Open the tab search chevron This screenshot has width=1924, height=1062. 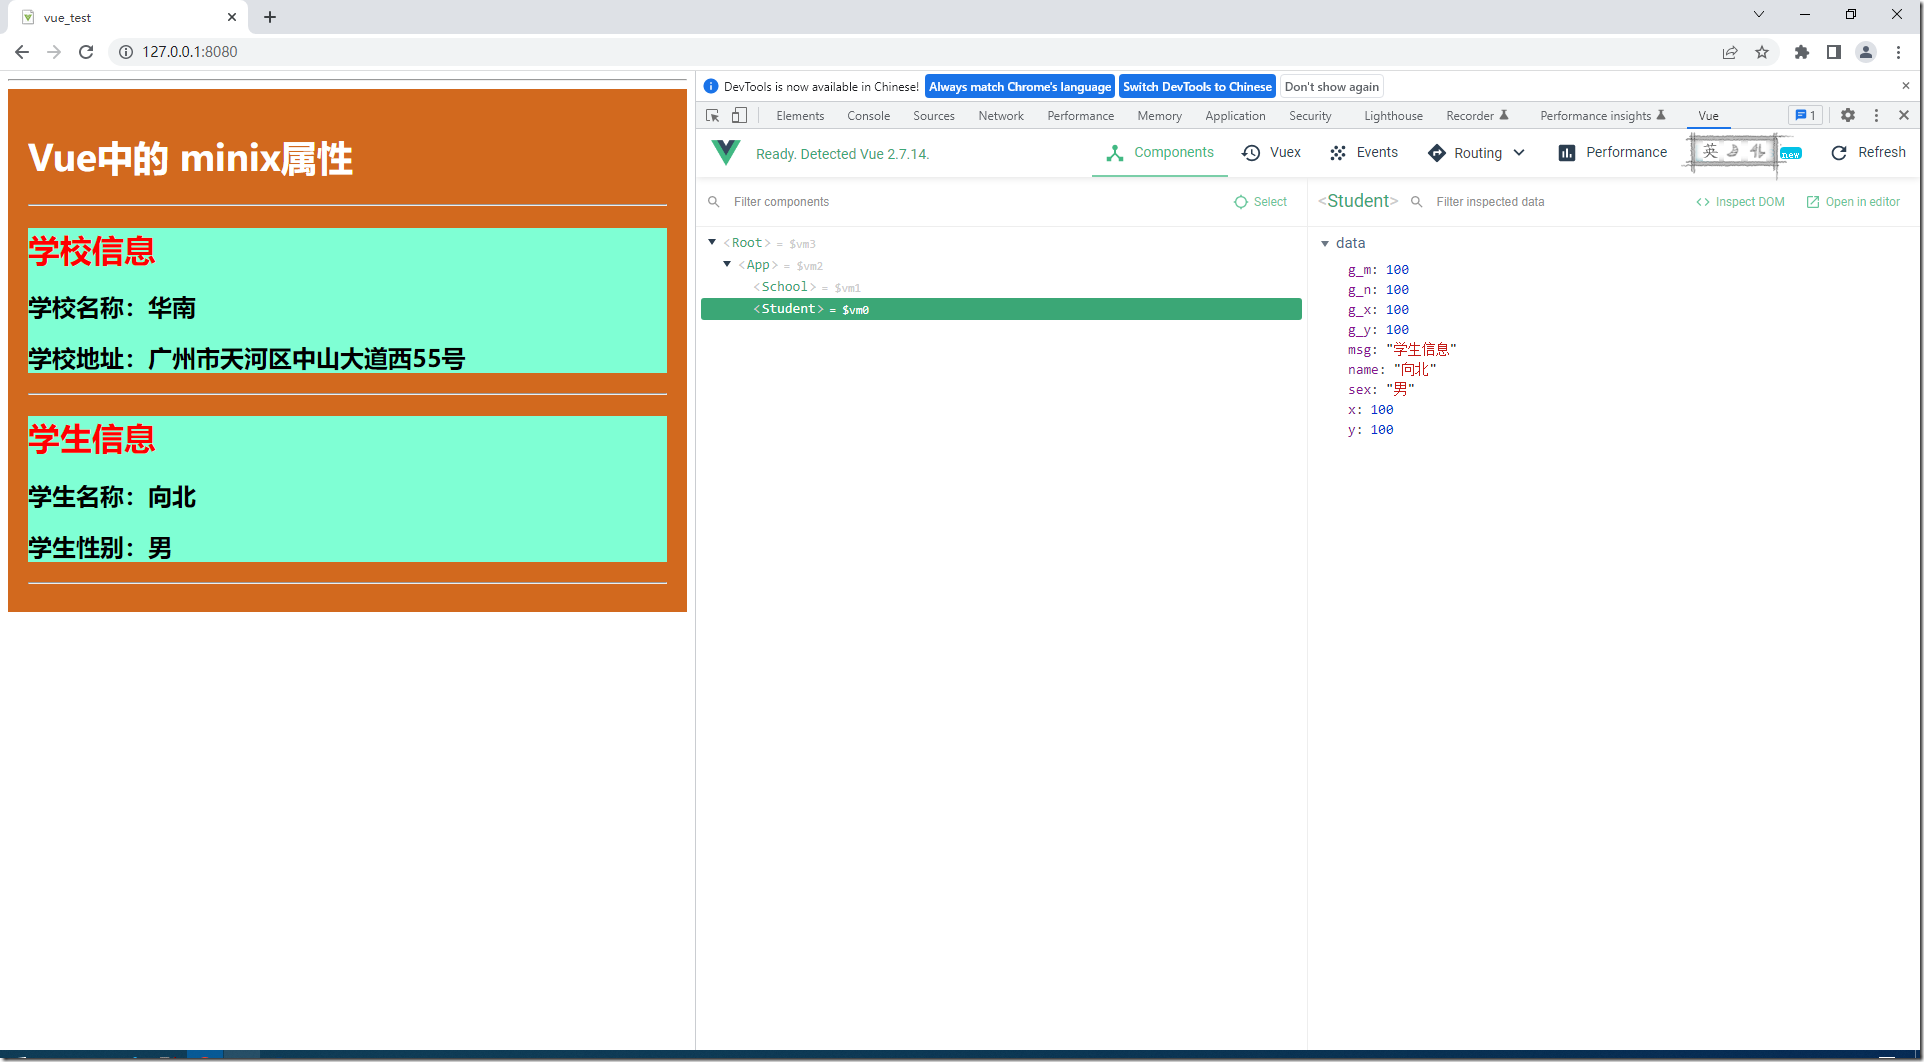click(1759, 15)
